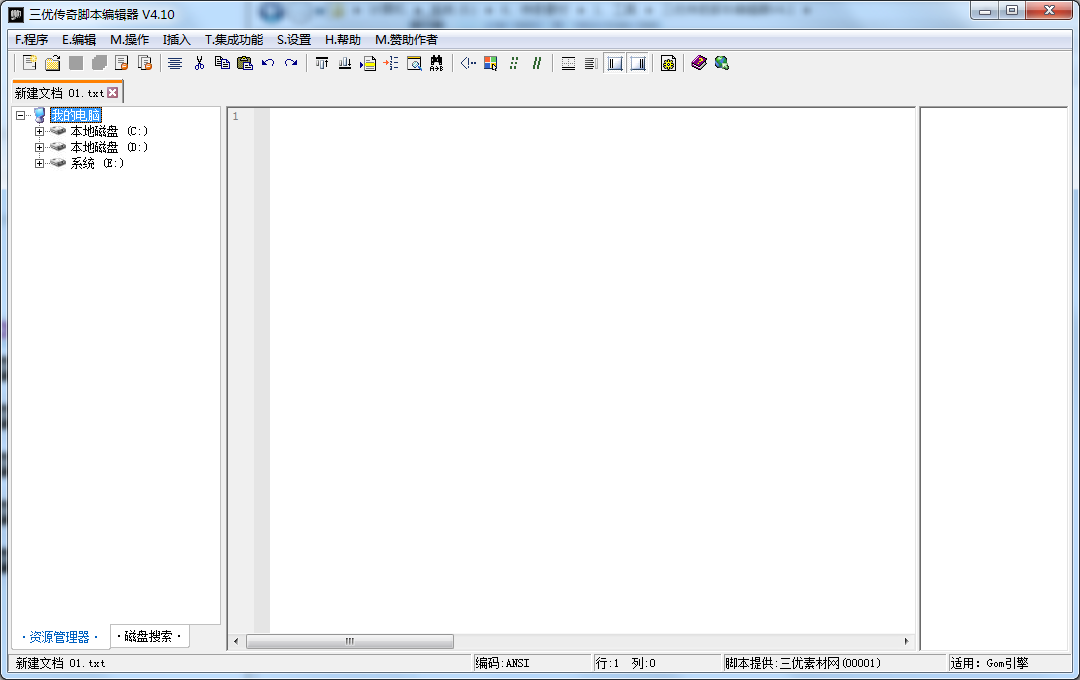This screenshot has height=680, width=1080.
Task: Open a file with the folder icon
Action: (x=52, y=63)
